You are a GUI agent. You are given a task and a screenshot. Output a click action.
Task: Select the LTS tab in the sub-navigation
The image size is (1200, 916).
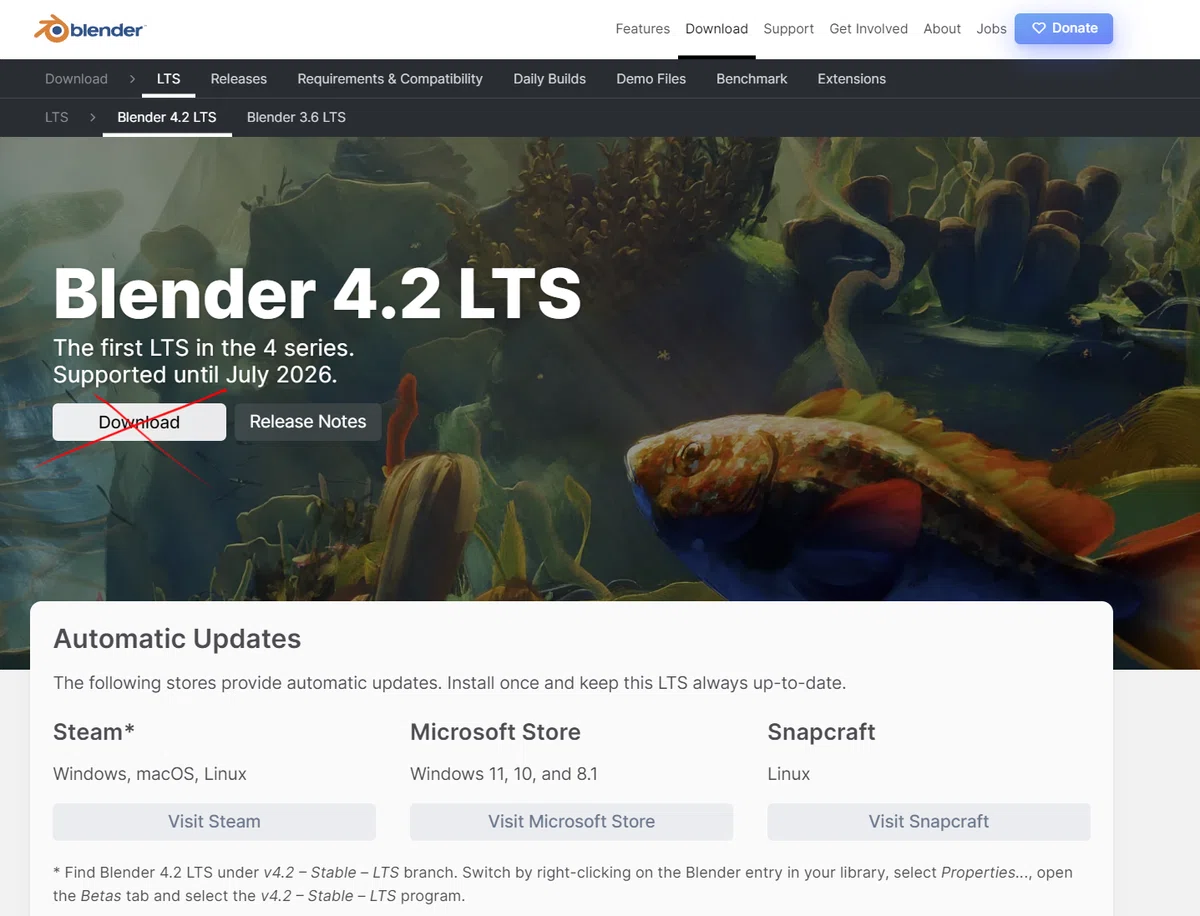(x=168, y=79)
